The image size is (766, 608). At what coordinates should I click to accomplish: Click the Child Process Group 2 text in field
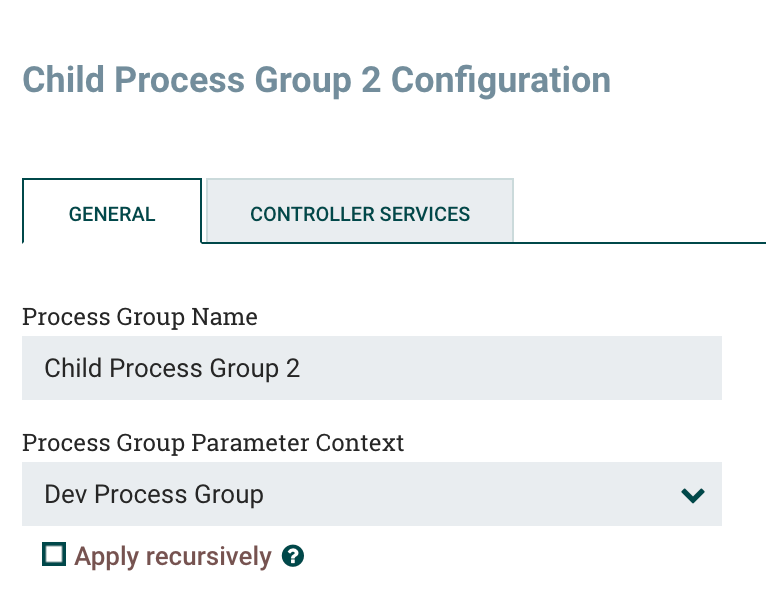pyautogui.click(x=172, y=368)
